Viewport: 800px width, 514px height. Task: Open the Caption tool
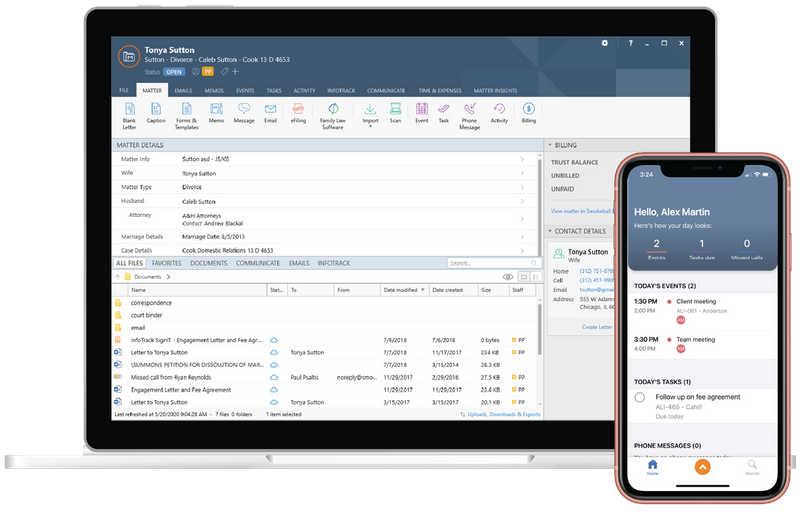click(156, 113)
